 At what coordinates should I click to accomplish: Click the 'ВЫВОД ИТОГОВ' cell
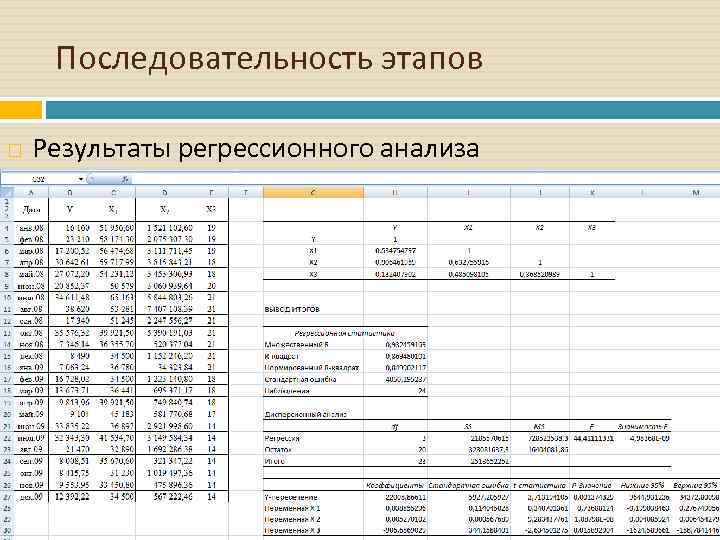click(x=292, y=309)
